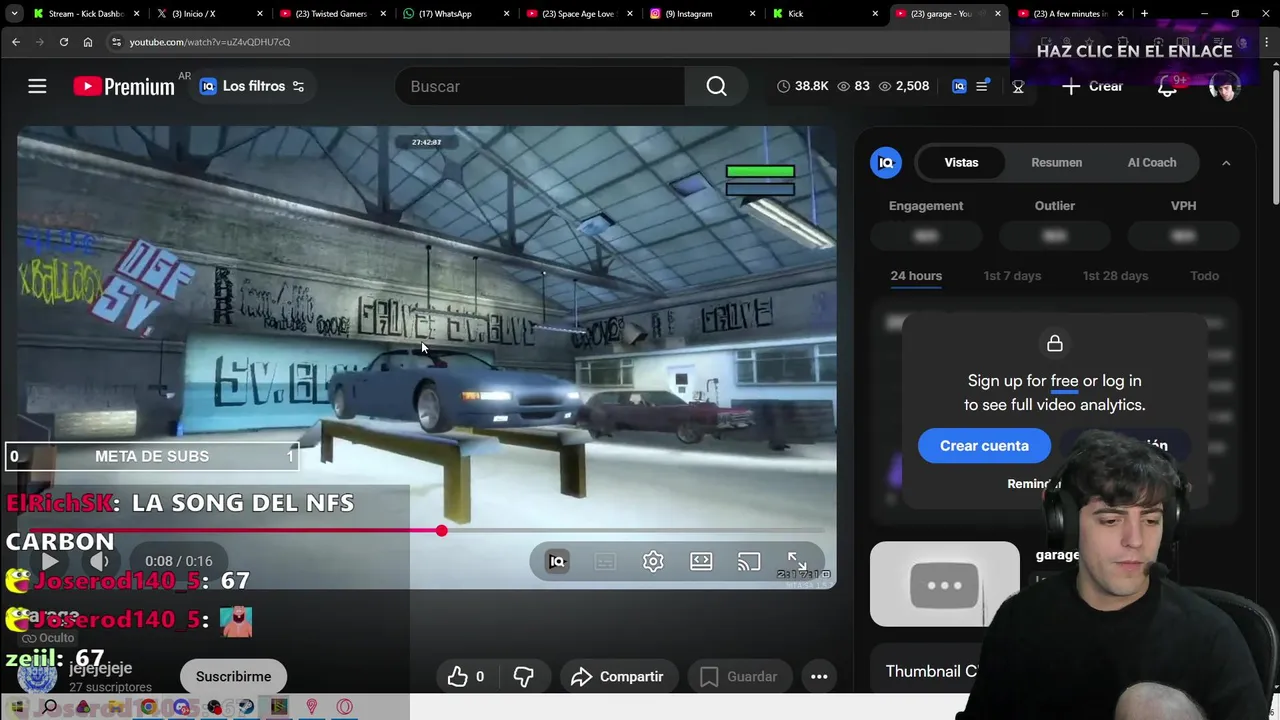Select the Vistas tab in vidIQ panel

coord(961,162)
